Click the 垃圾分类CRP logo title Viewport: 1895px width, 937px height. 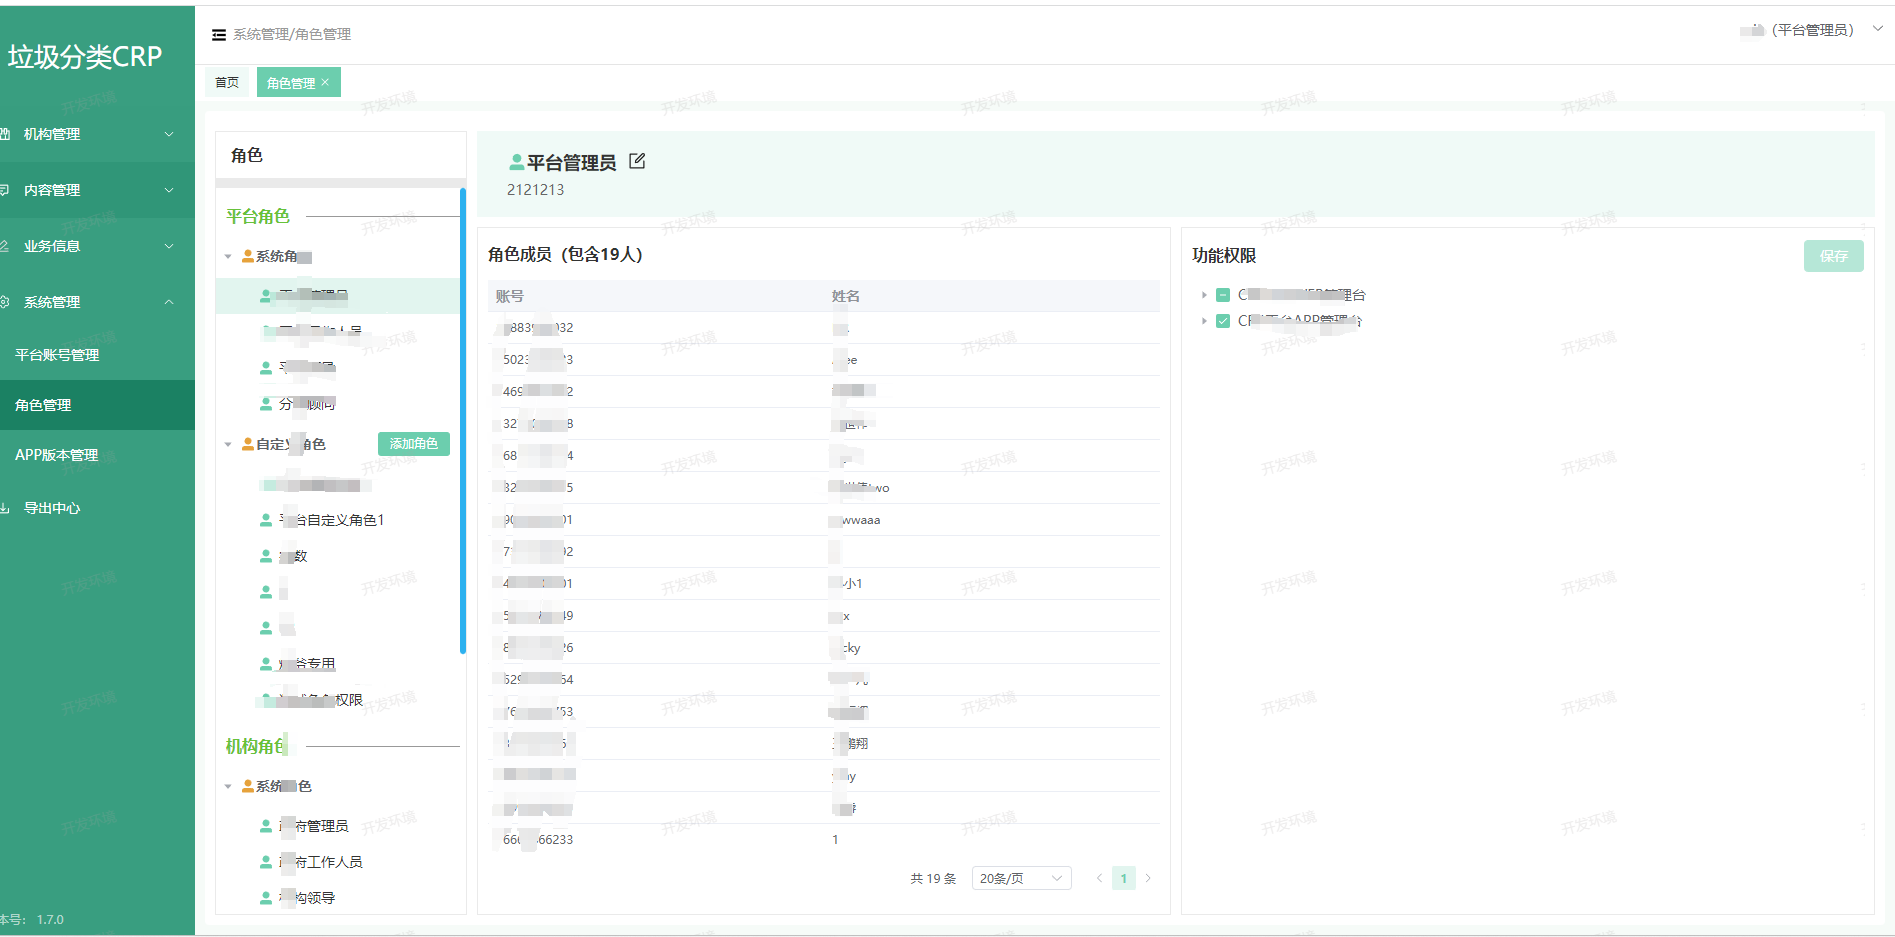[85, 57]
